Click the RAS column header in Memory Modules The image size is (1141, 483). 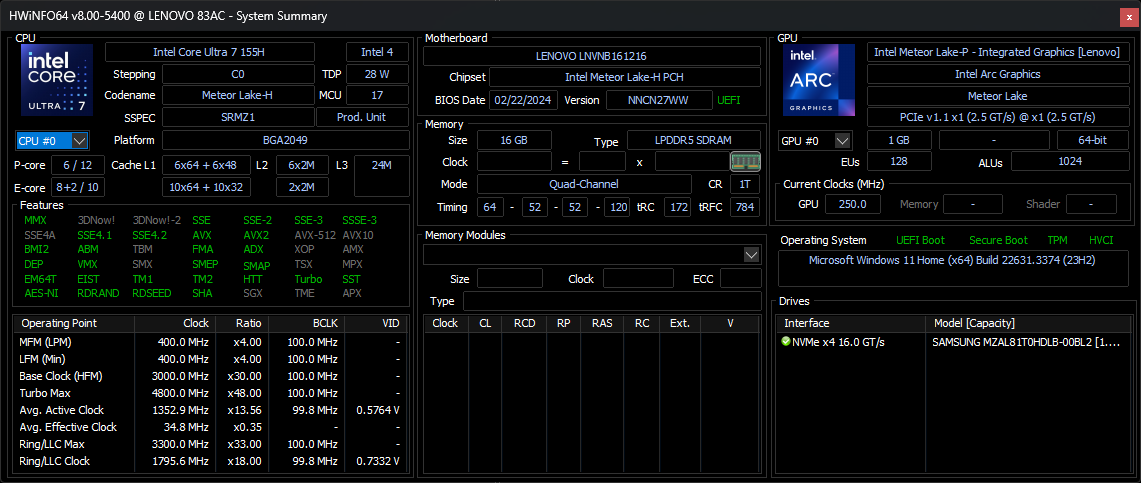(x=601, y=323)
